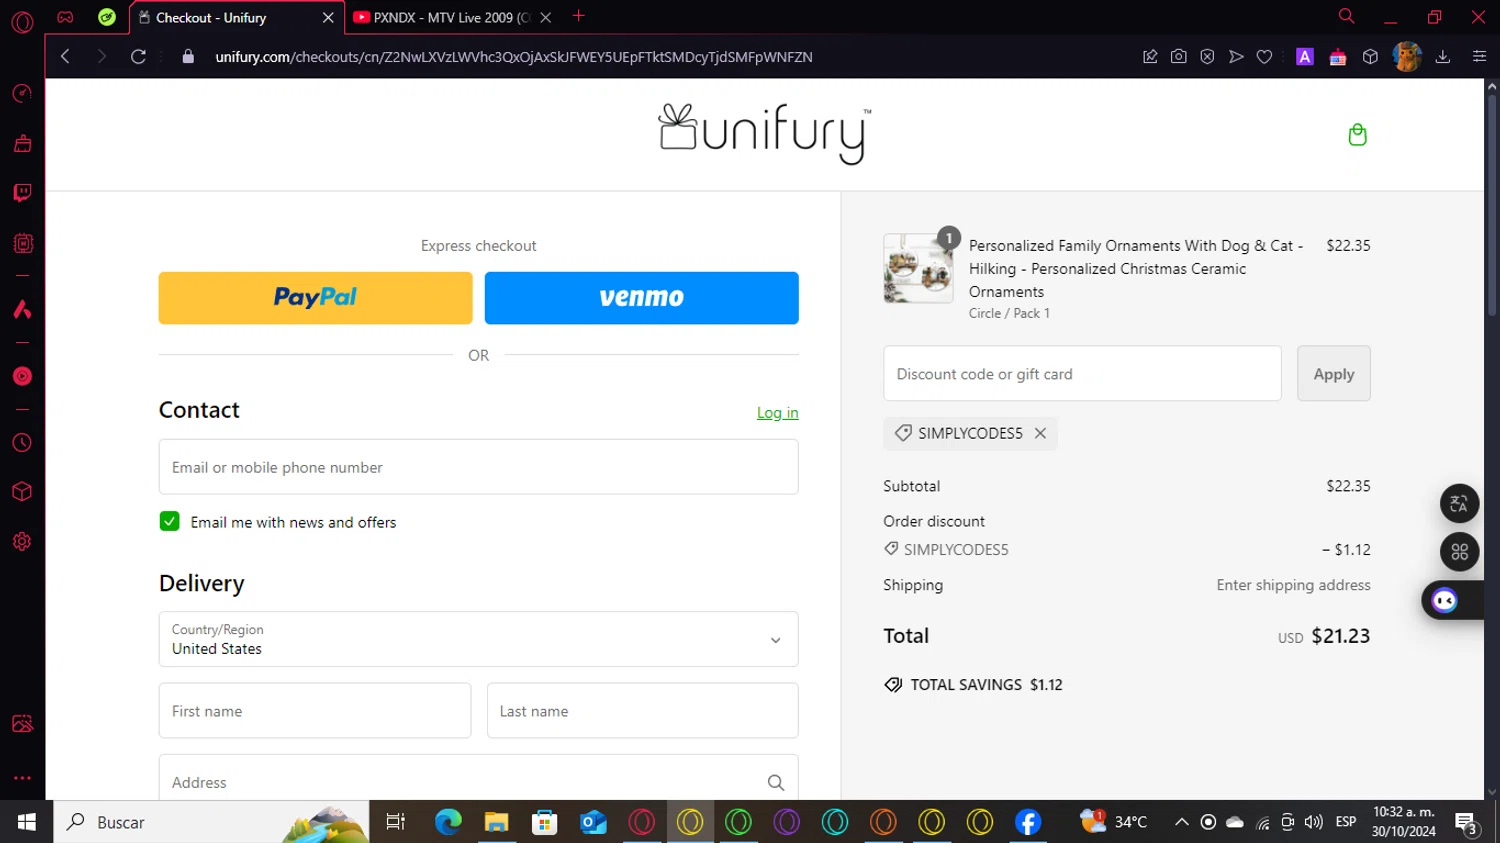Close the PXNDX YouTube tab
This screenshot has width=1500, height=843.
click(x=546, y=17)
